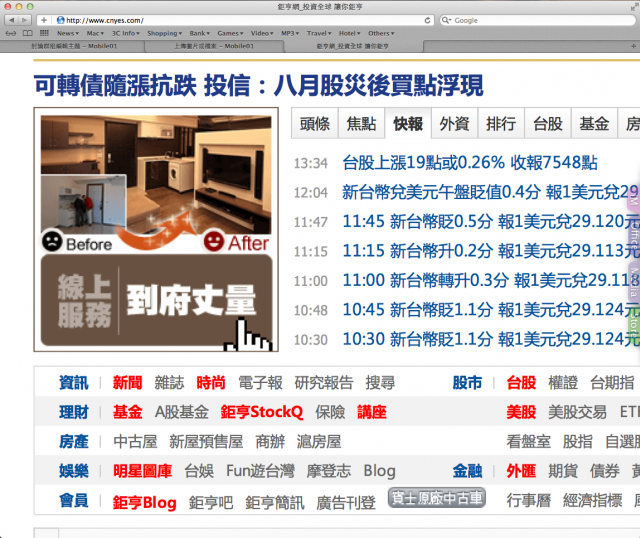640x538 pixels.
Task: Open the 經濟指標 link
Action: pyautogui.click(x=593, y=500)
